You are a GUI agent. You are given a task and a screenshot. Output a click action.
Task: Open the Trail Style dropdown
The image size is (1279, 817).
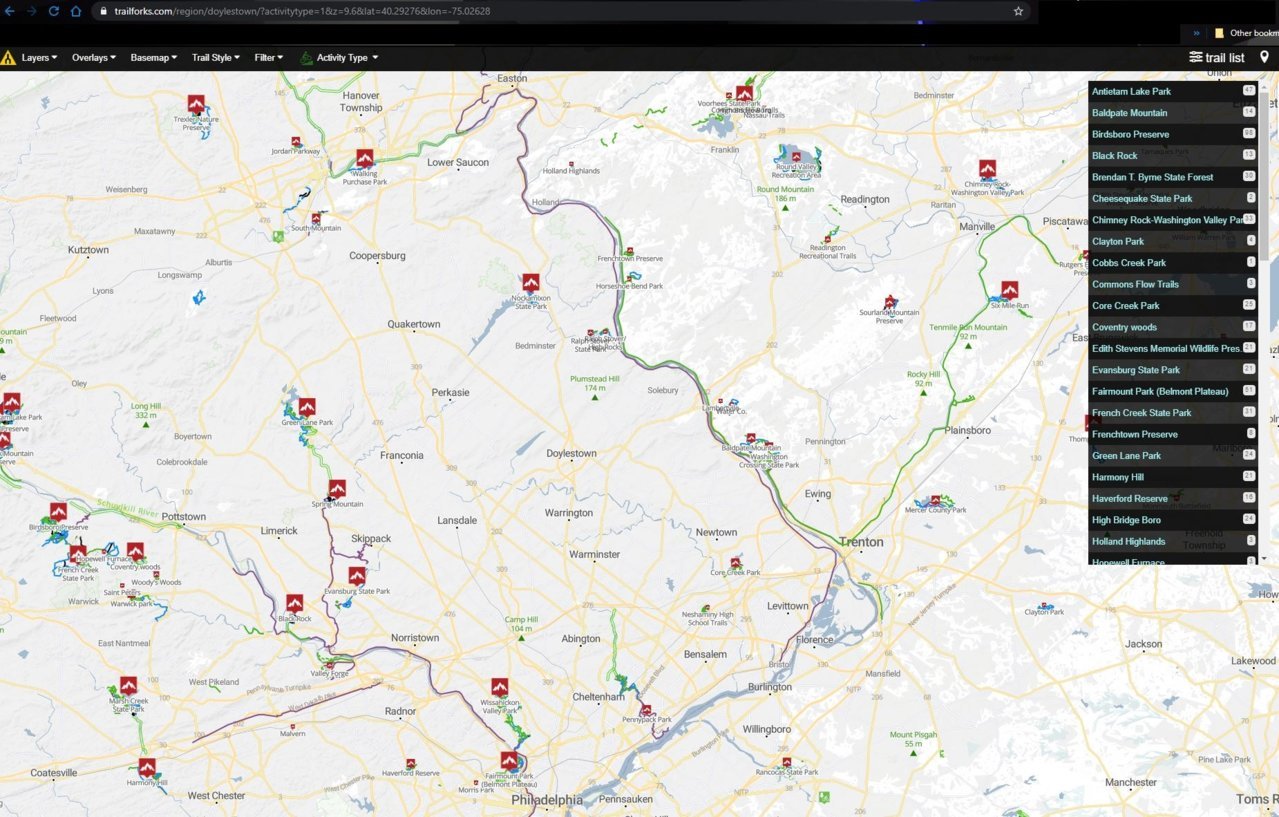(x=216, y=58)
